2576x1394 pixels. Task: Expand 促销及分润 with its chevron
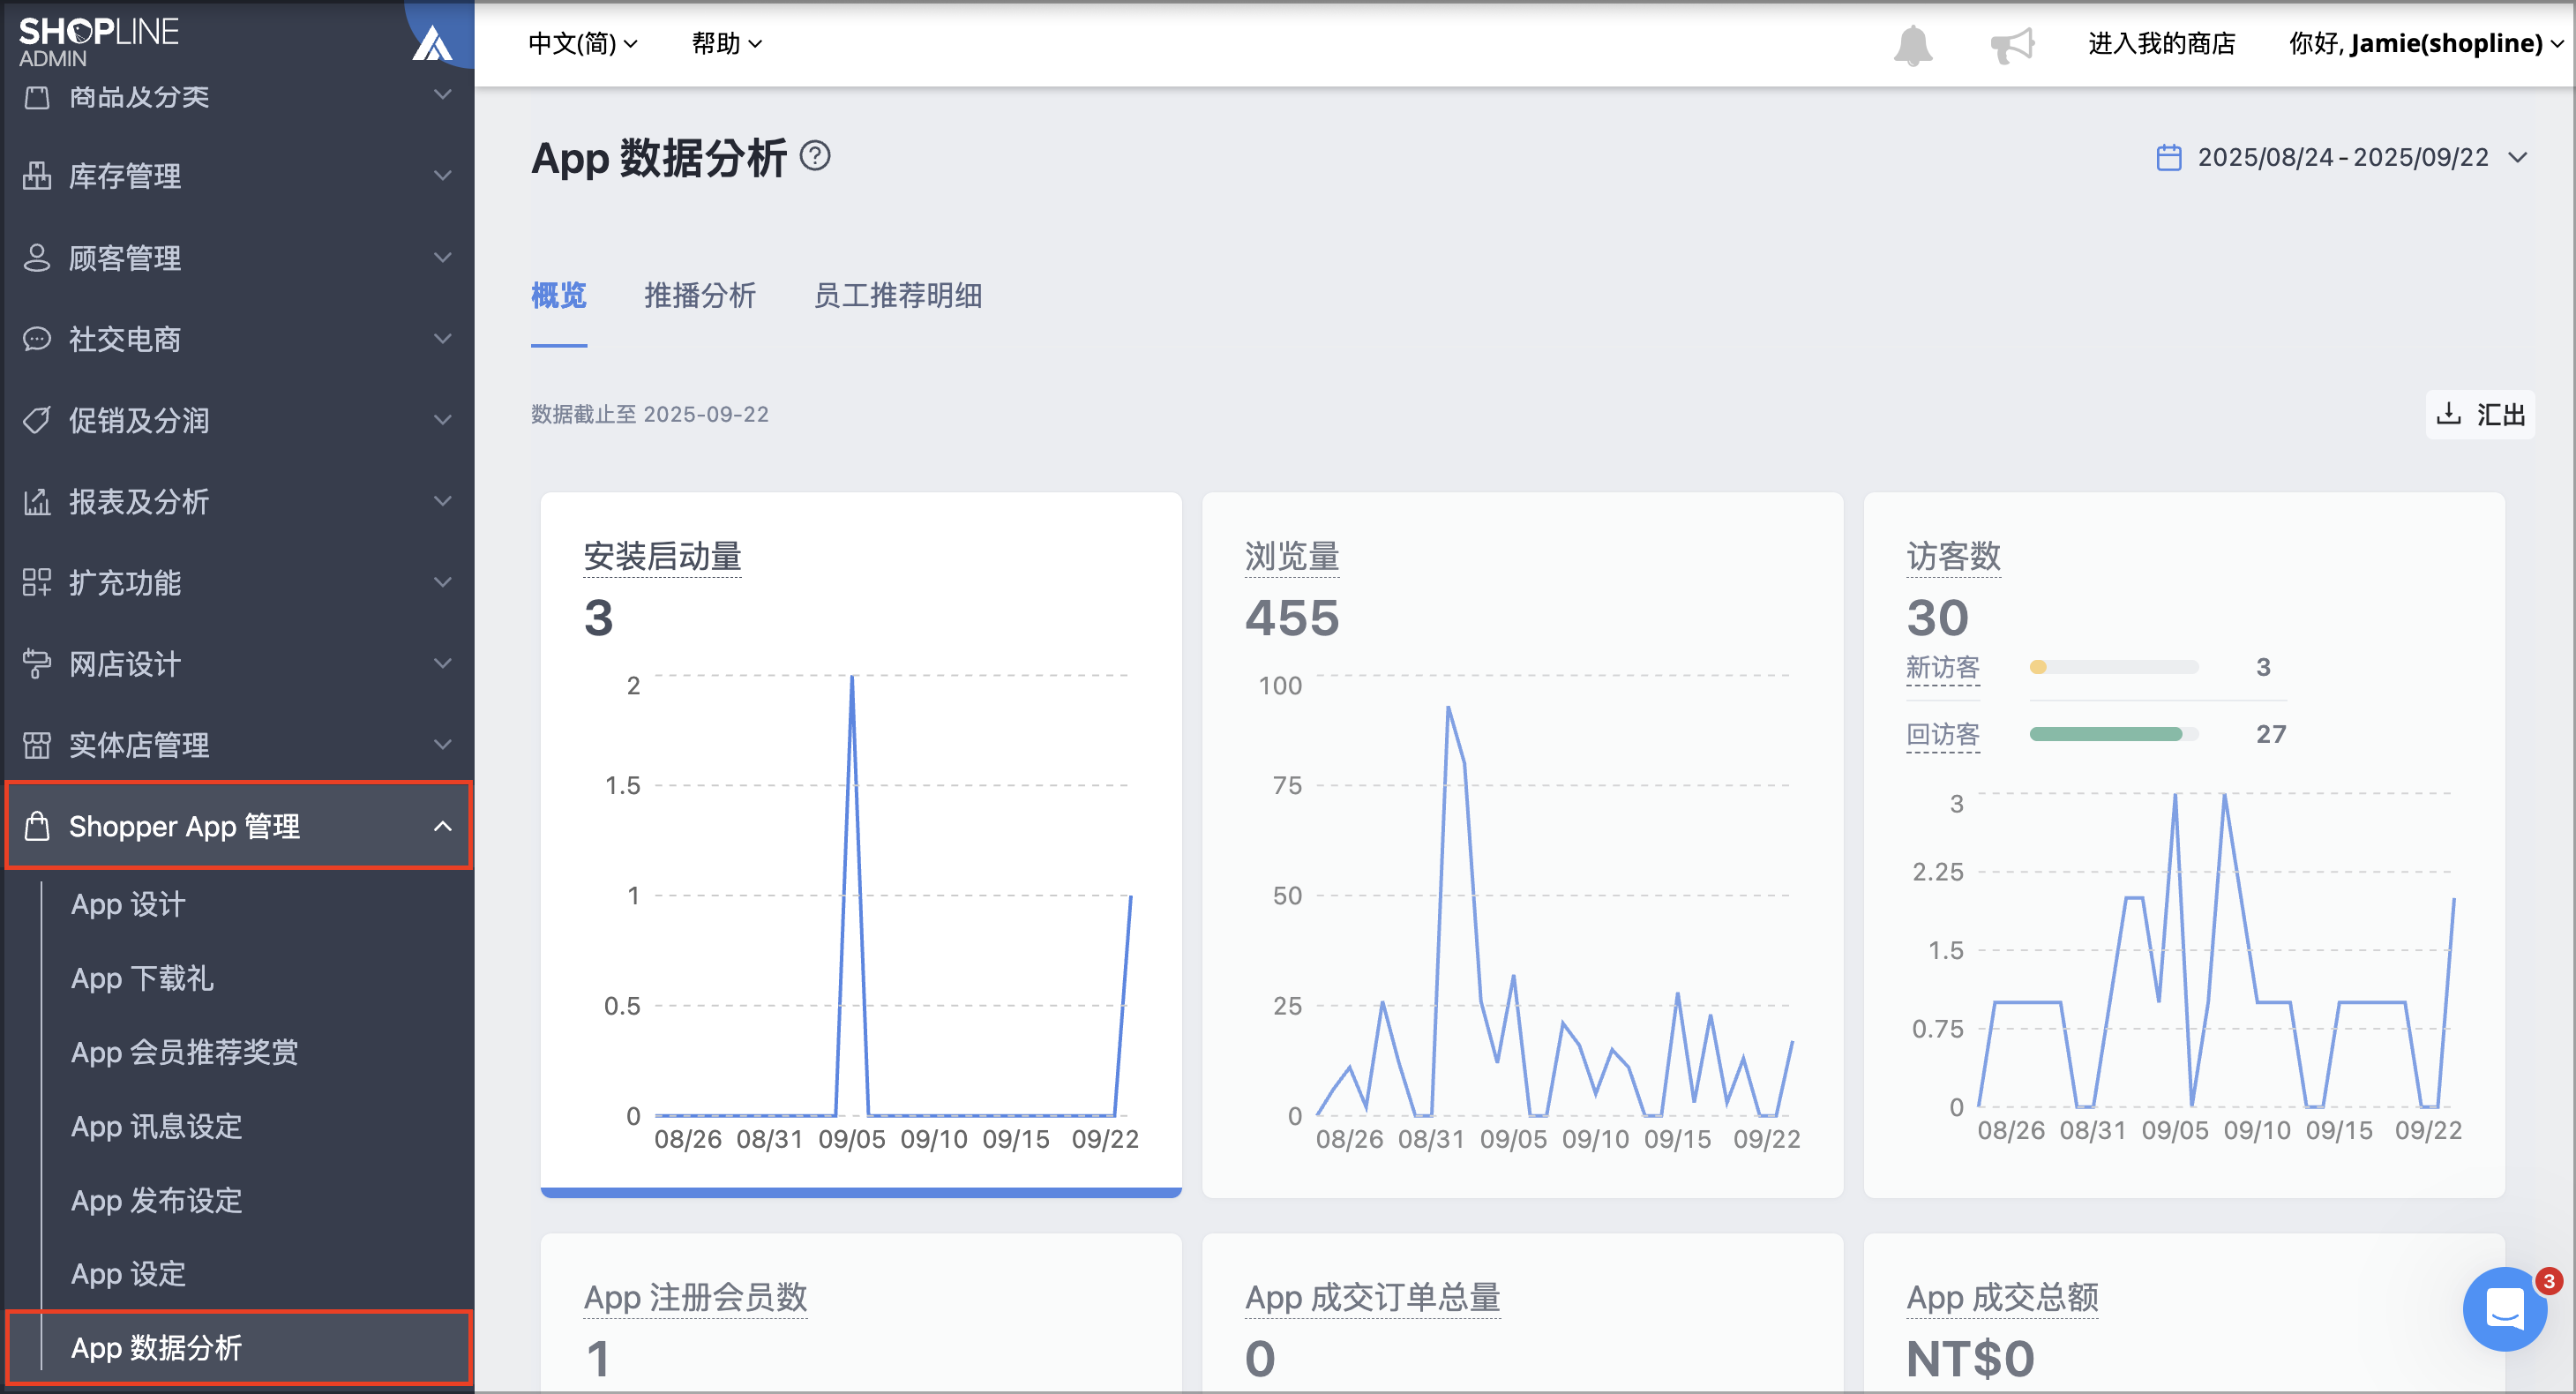[442, 420]
